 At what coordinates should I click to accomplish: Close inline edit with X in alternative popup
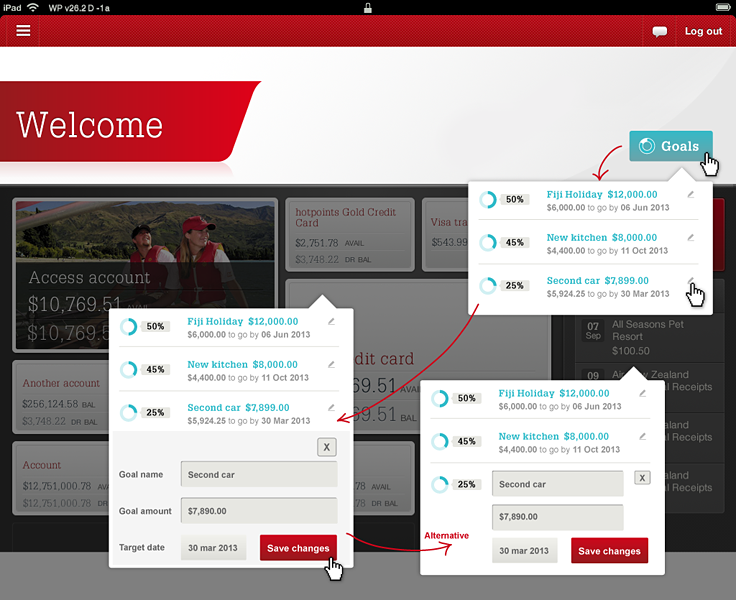642,478
